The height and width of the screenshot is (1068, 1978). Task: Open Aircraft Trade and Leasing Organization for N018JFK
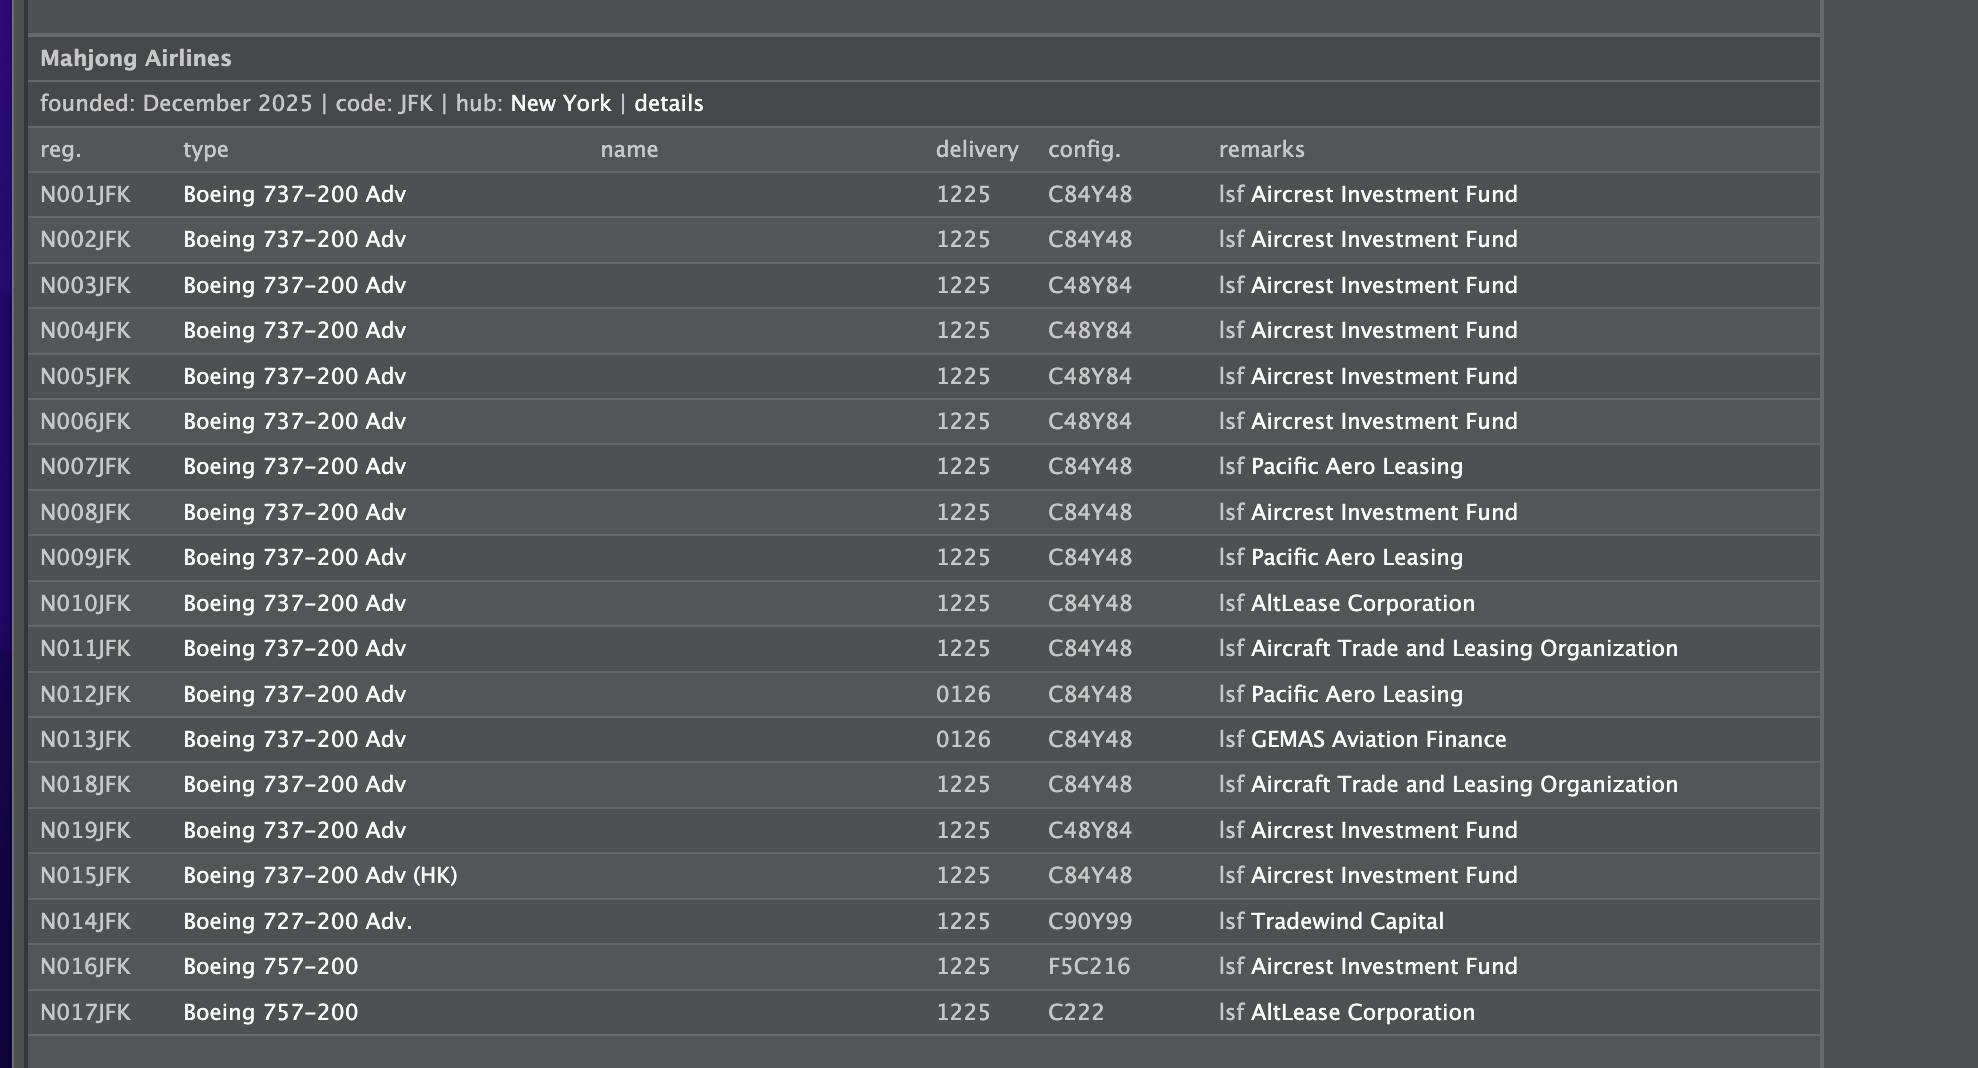(1464, 785)
